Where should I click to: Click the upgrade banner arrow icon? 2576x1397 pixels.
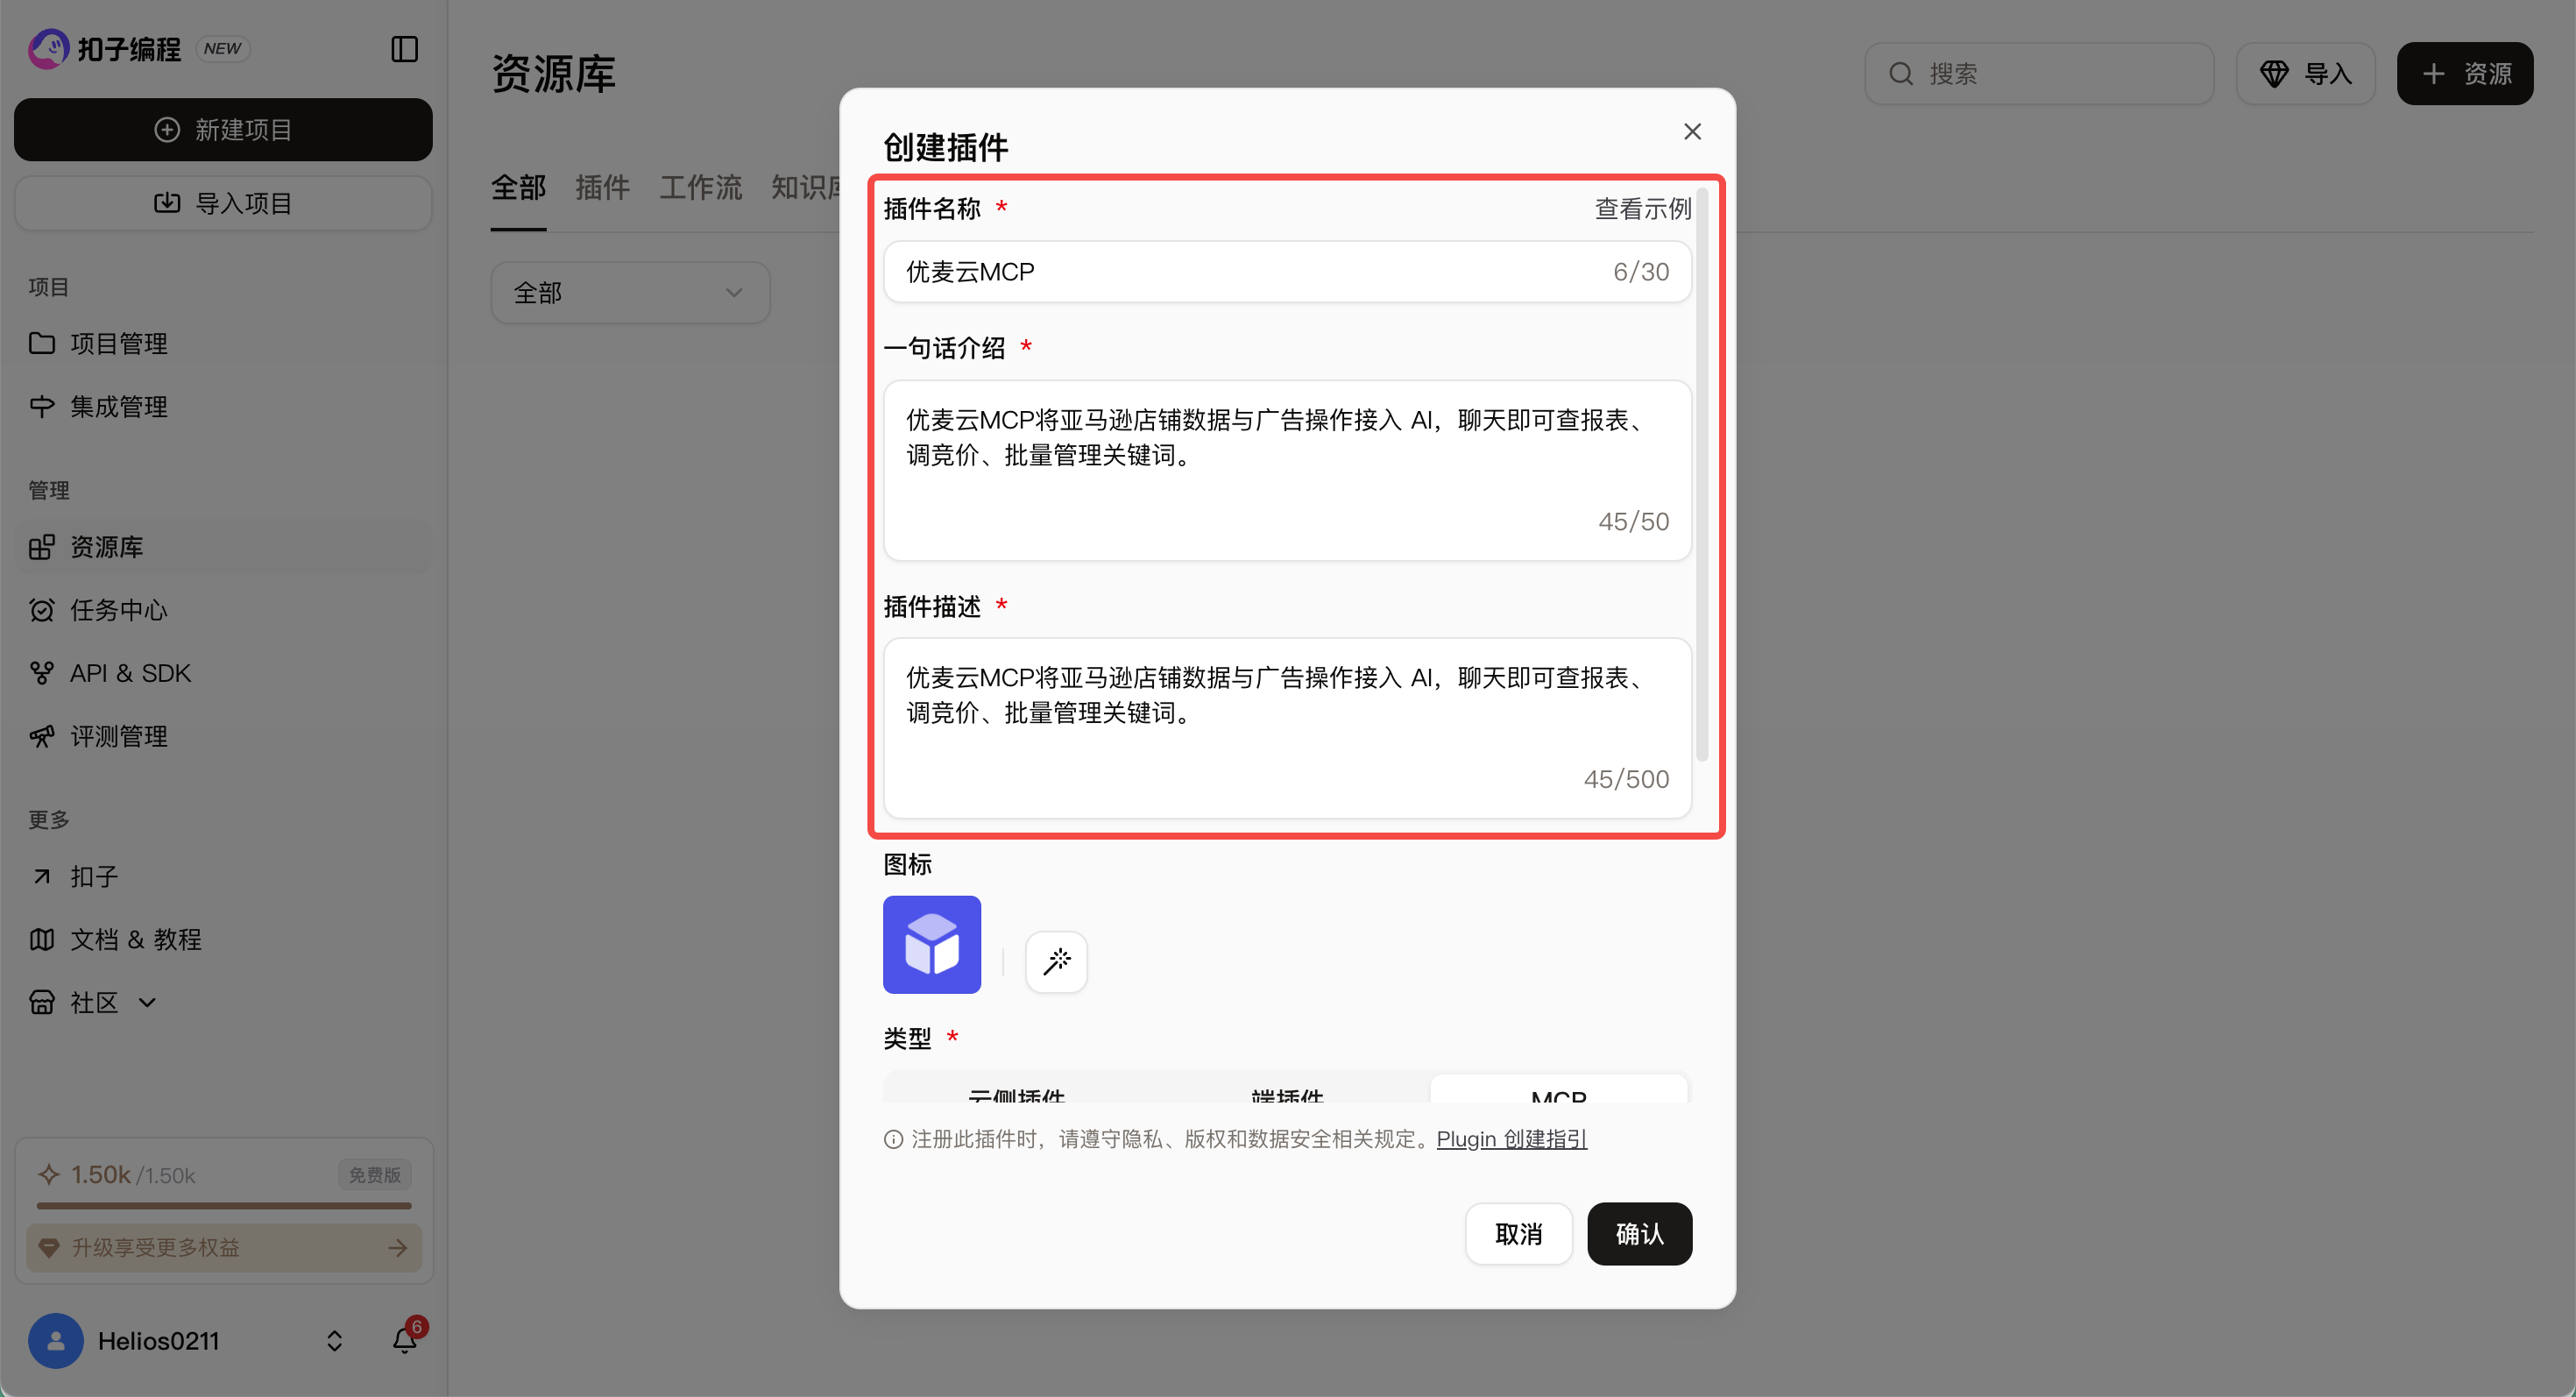pos(398,1248)
